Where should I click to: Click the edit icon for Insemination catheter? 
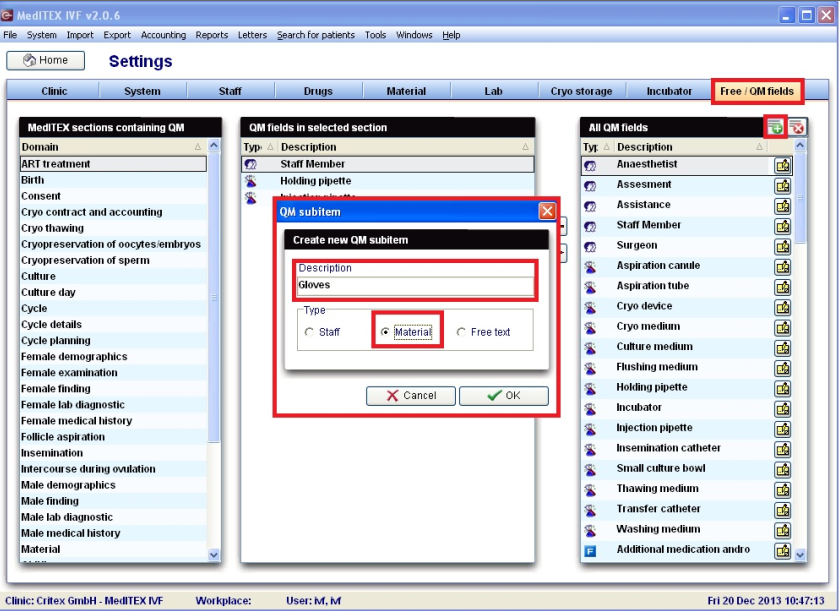783,450
